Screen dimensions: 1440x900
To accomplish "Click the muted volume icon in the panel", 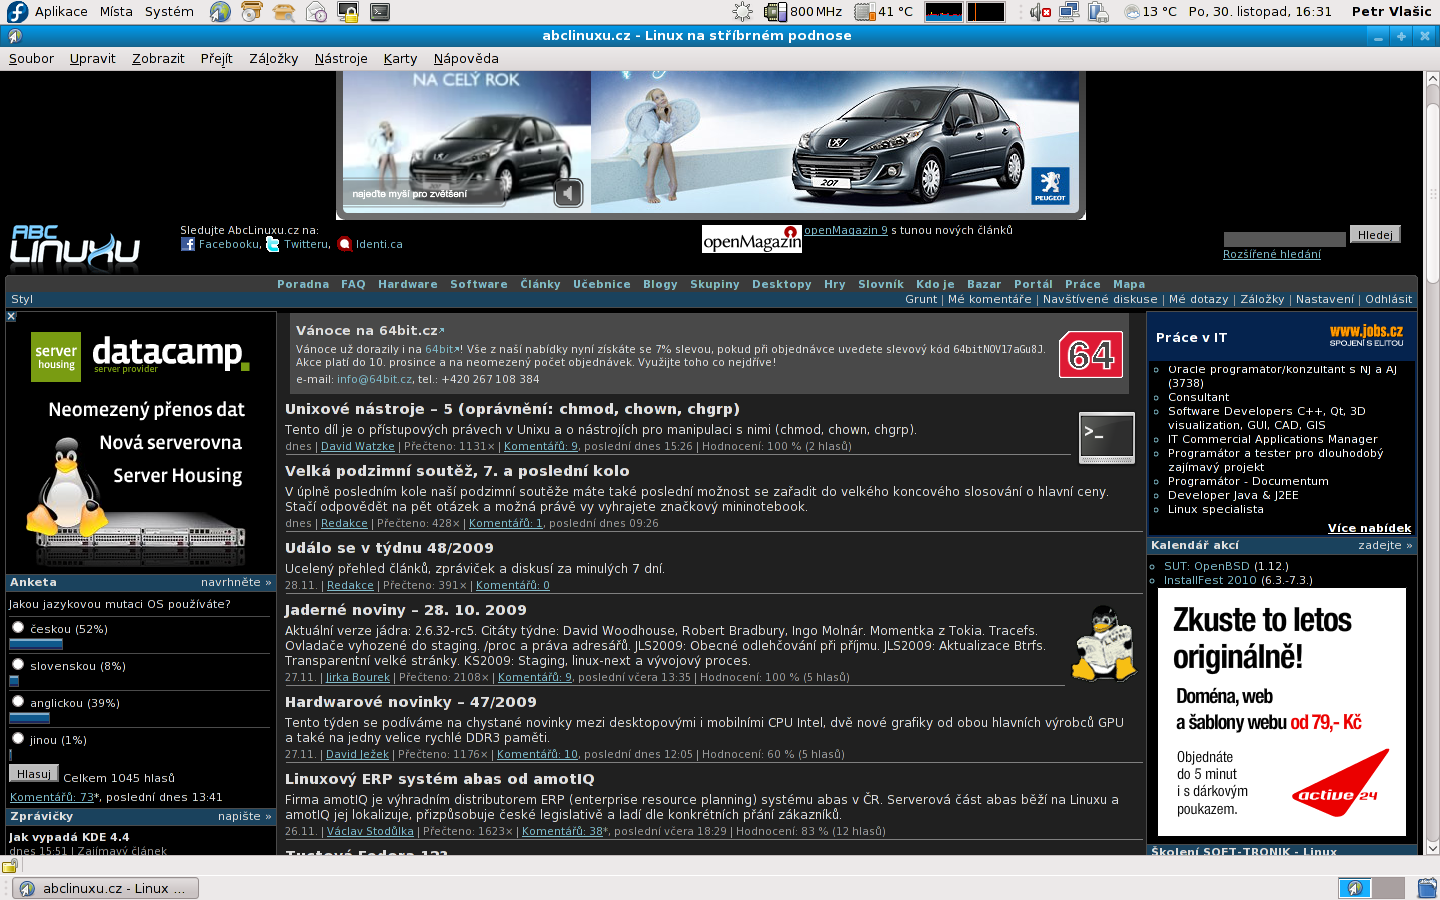I will pyautogui.click(x=1040, y=12).
